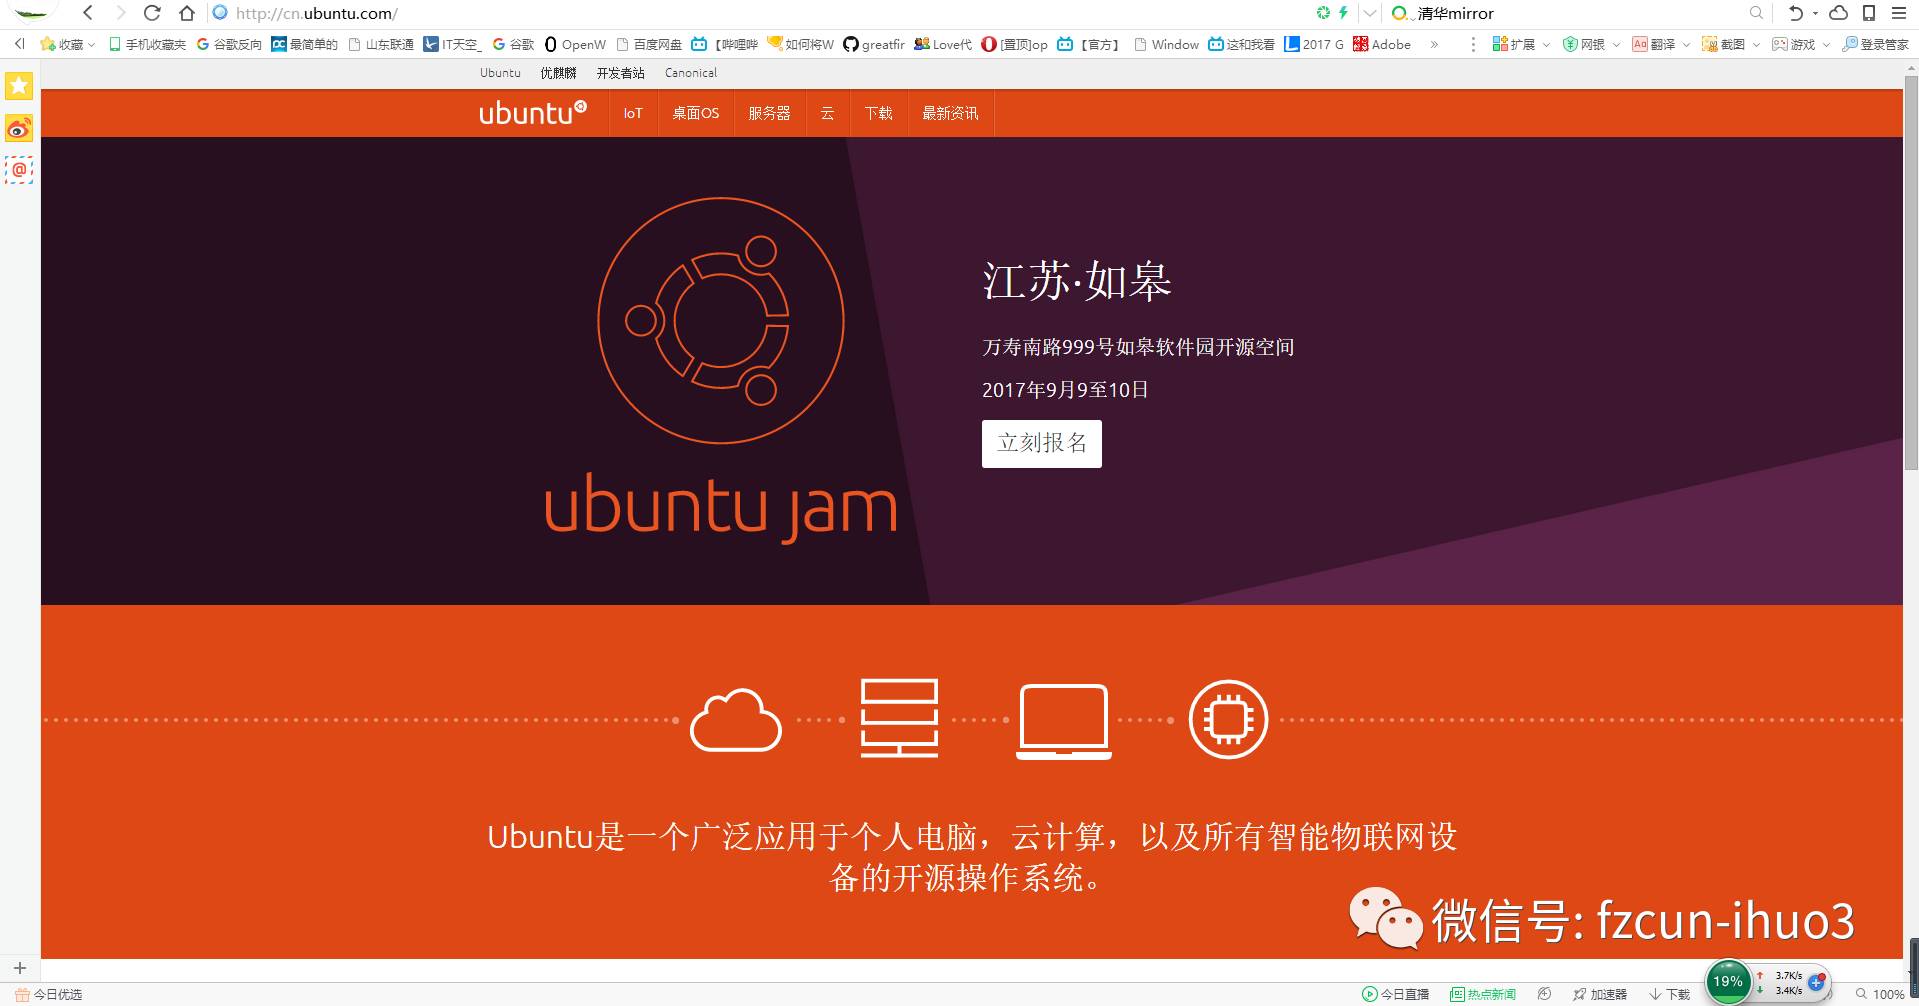Go forward with the browser forward arrow
Viewport: 1919px width, 1006px height.
pyautogui.click(x=121, y=13)
